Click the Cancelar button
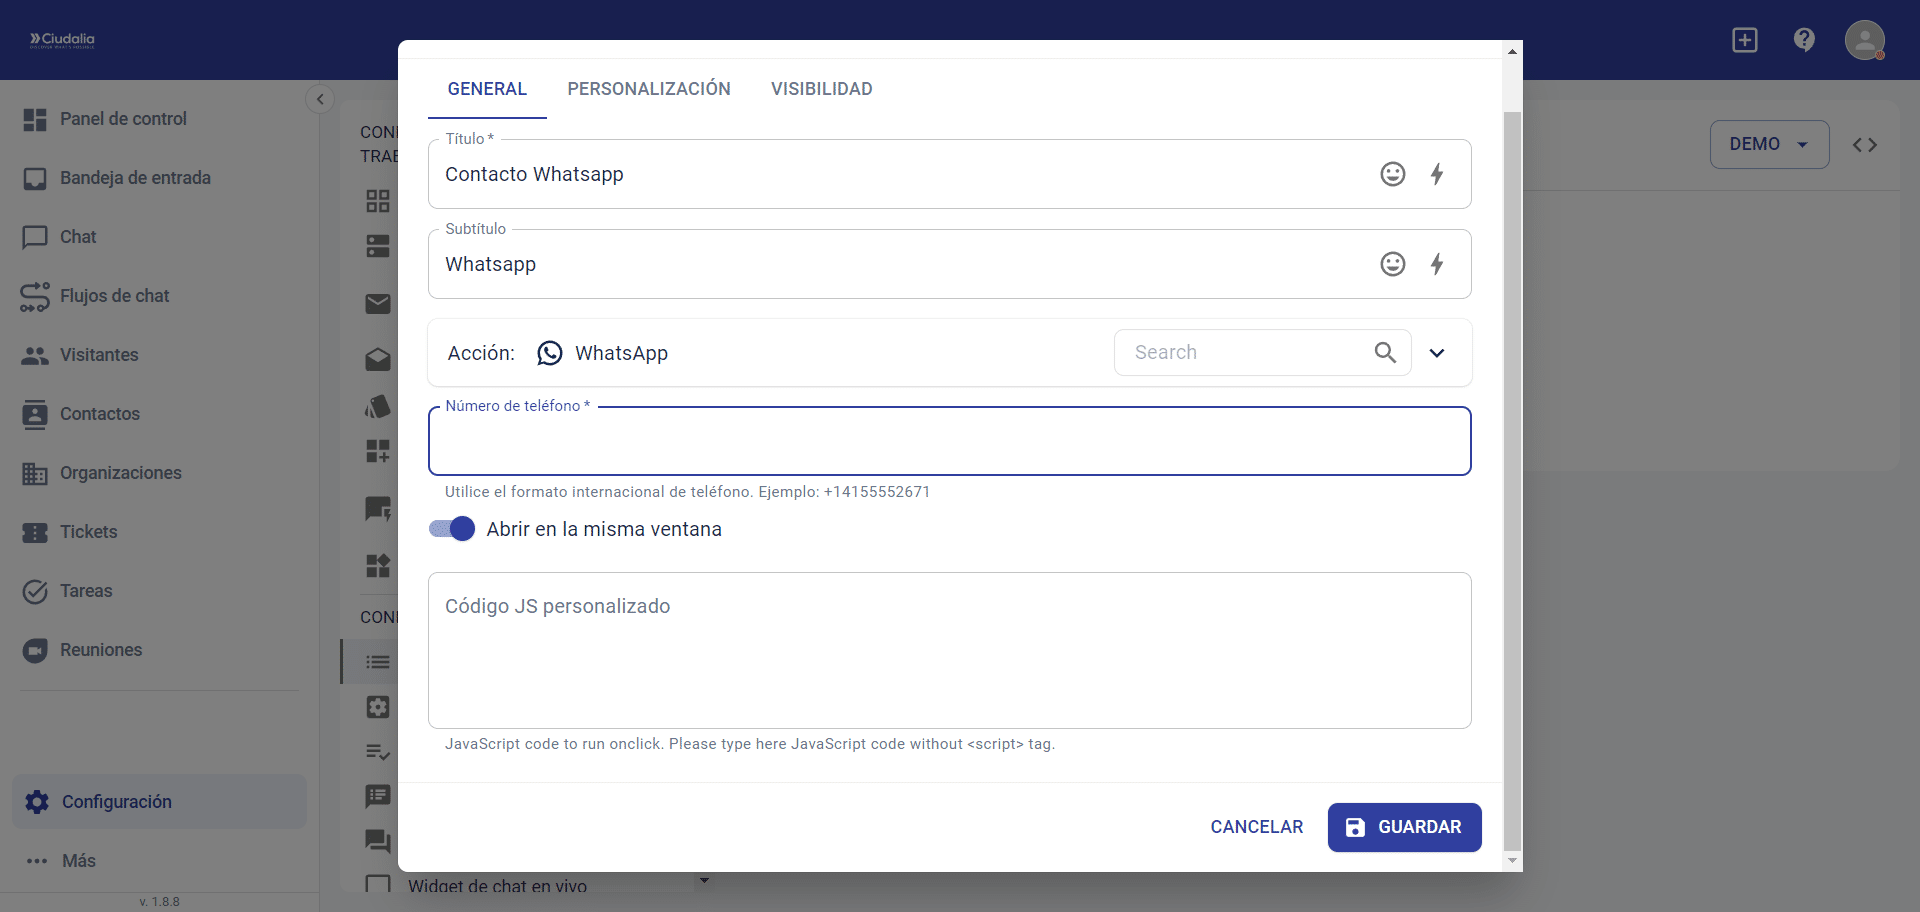The height and width of the screenshot is (912, 1920). click(1256, 827)
